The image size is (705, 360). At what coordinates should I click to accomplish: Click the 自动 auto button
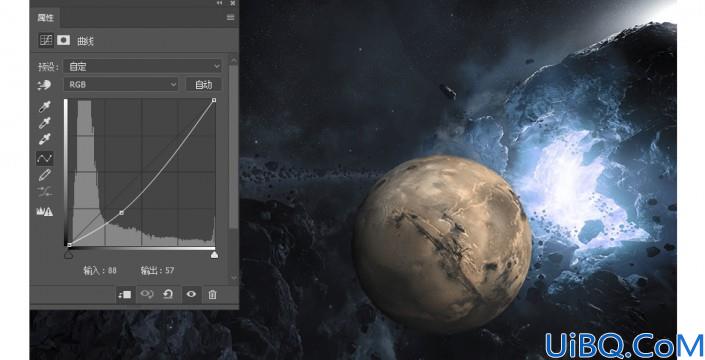[204, 84]
